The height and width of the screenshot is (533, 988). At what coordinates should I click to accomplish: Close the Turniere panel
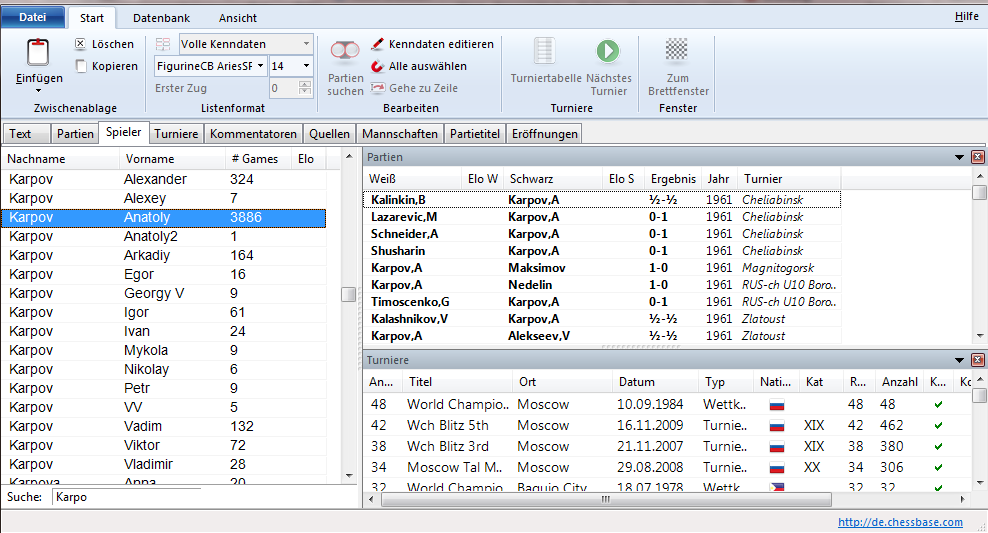pos(977,360)
